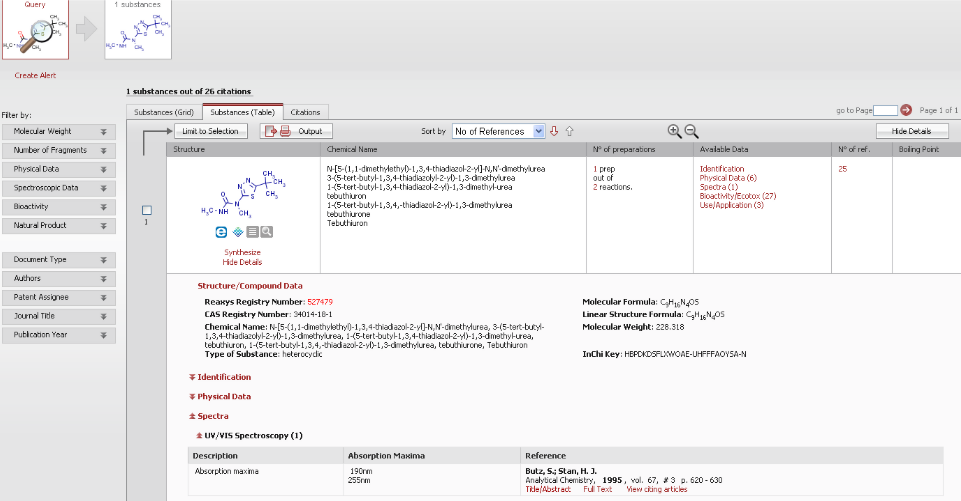Image resolution: width=961 pixels, height=501 pixels.
Task: Click the red go-to-page arrow button
Action: [x=906, y=110]
